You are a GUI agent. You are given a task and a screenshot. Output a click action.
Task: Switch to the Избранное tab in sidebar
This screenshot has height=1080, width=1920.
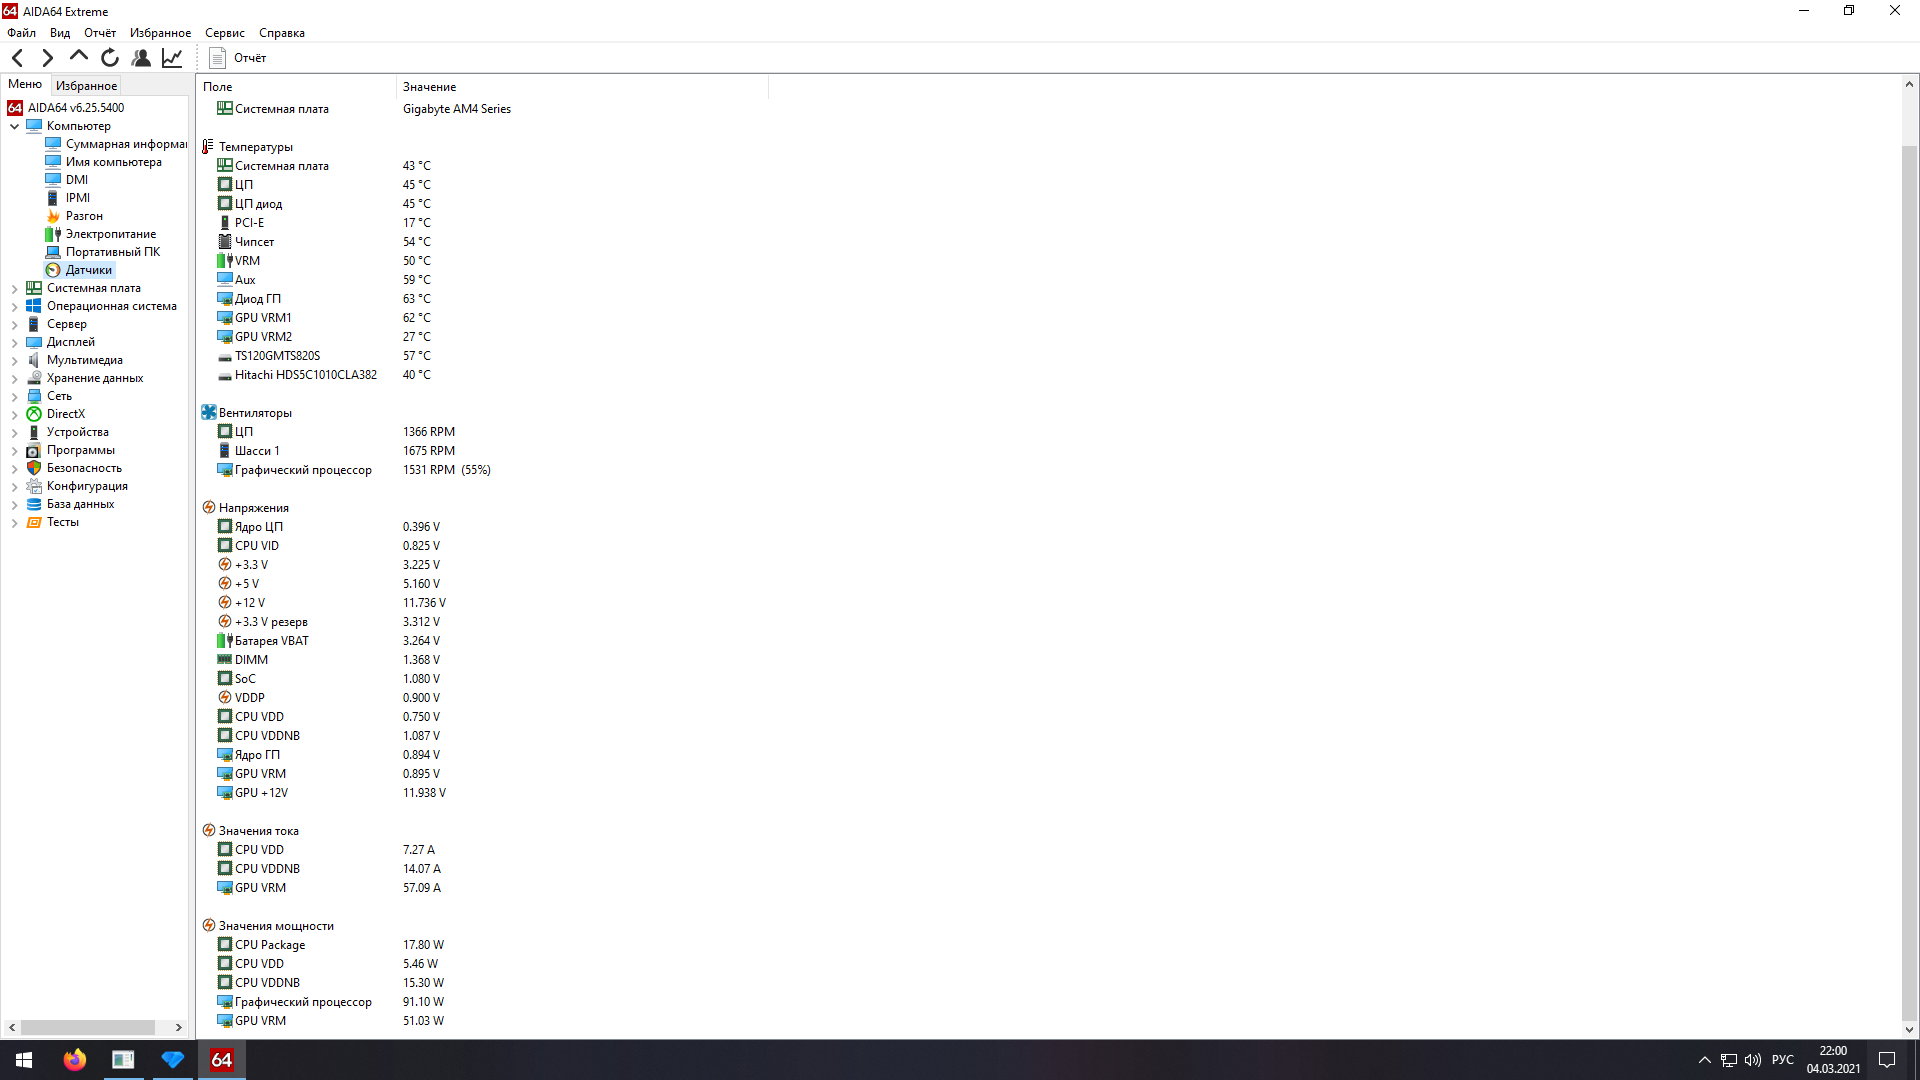coord(86,86)
